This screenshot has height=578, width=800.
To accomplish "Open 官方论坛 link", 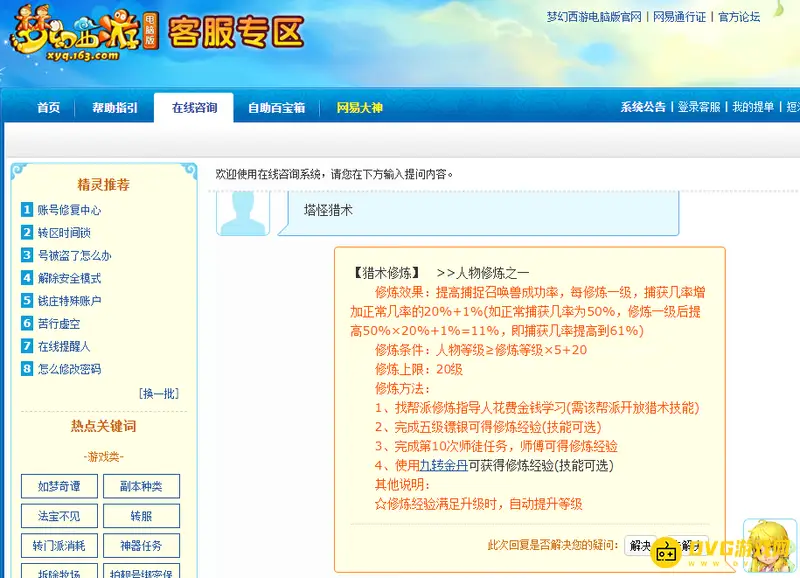I will click(739, 17).
